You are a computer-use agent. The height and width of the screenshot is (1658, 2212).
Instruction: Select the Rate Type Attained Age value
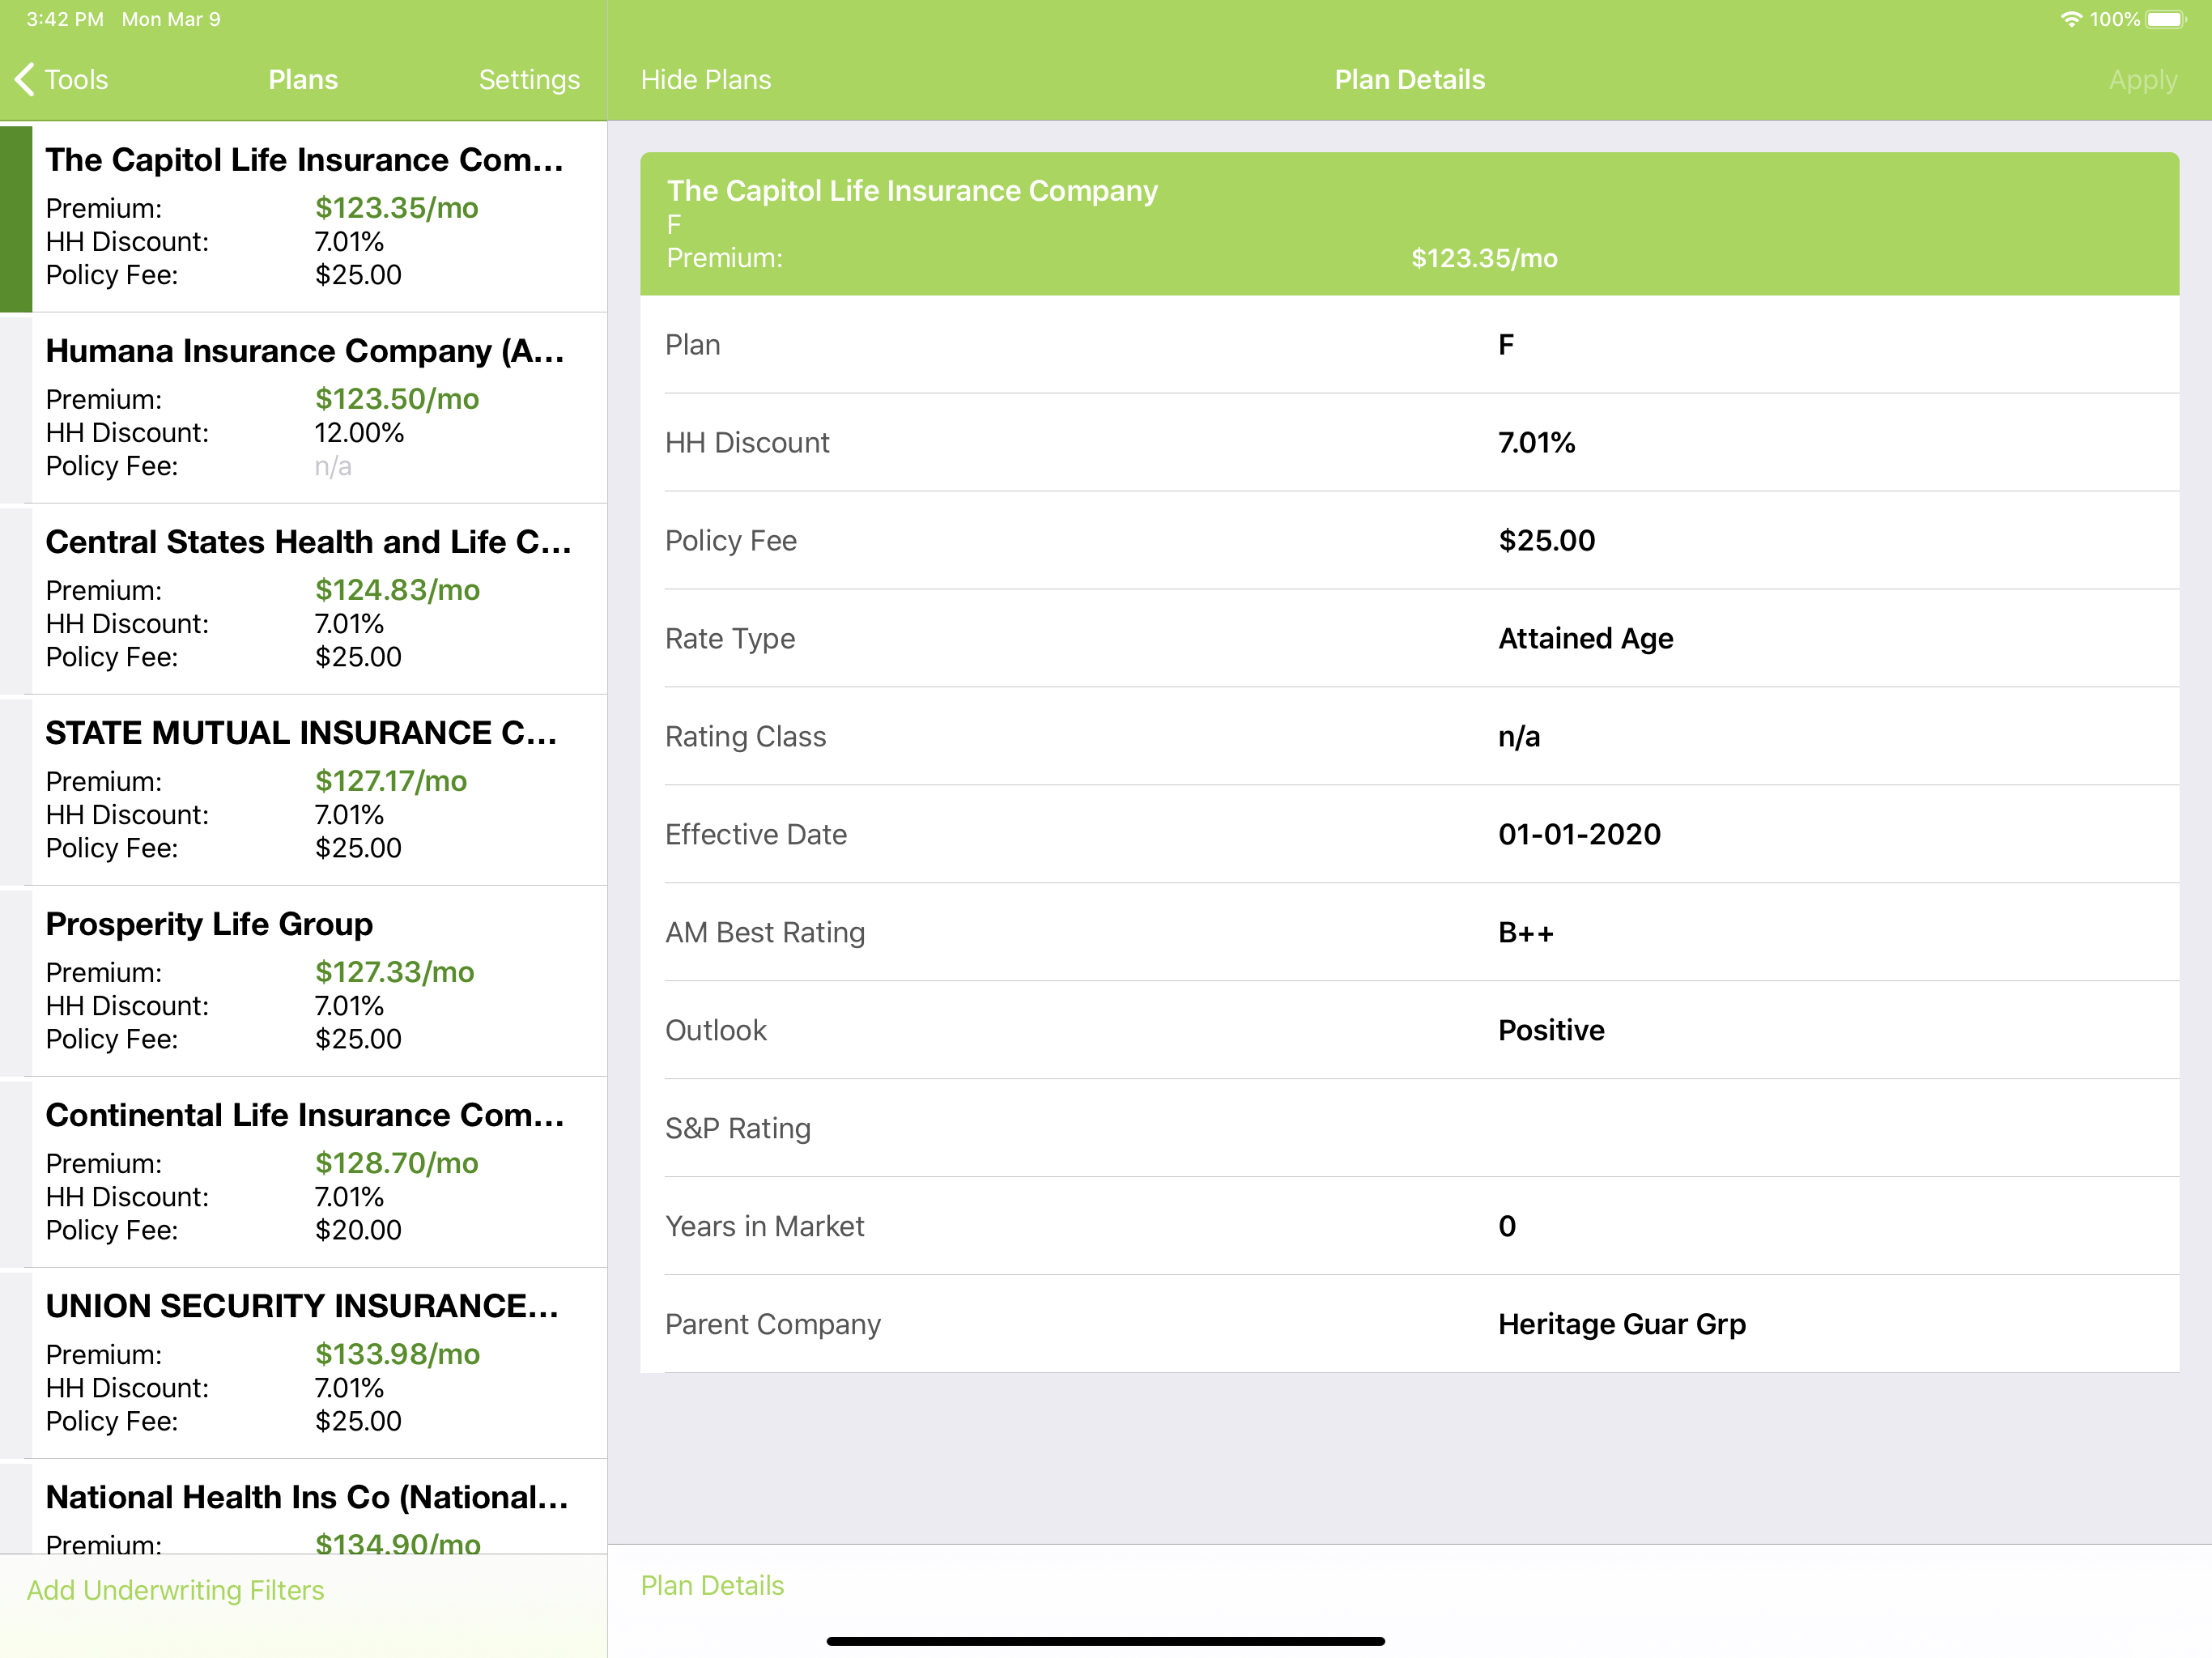click(x=1585, y=639)
